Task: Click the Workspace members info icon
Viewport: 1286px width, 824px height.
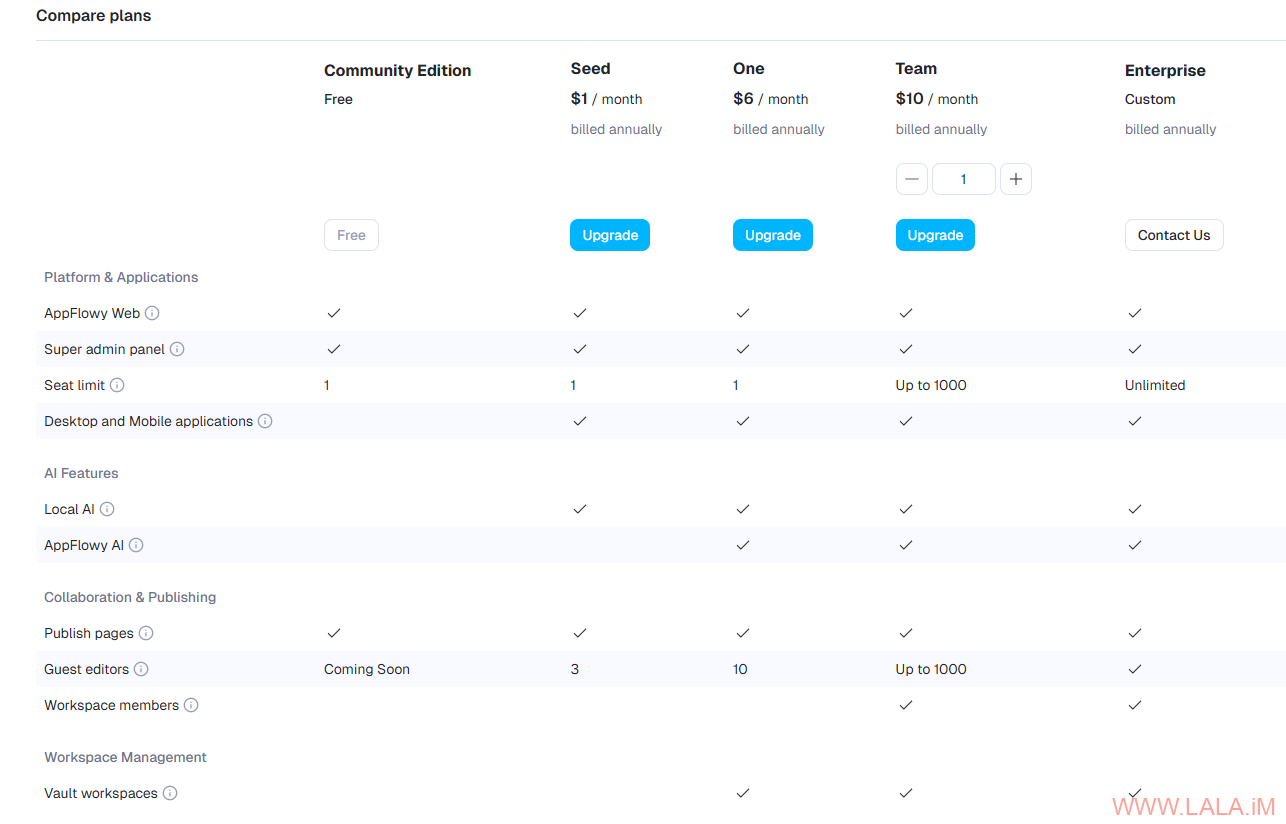Action: click(x=191, y=705)
